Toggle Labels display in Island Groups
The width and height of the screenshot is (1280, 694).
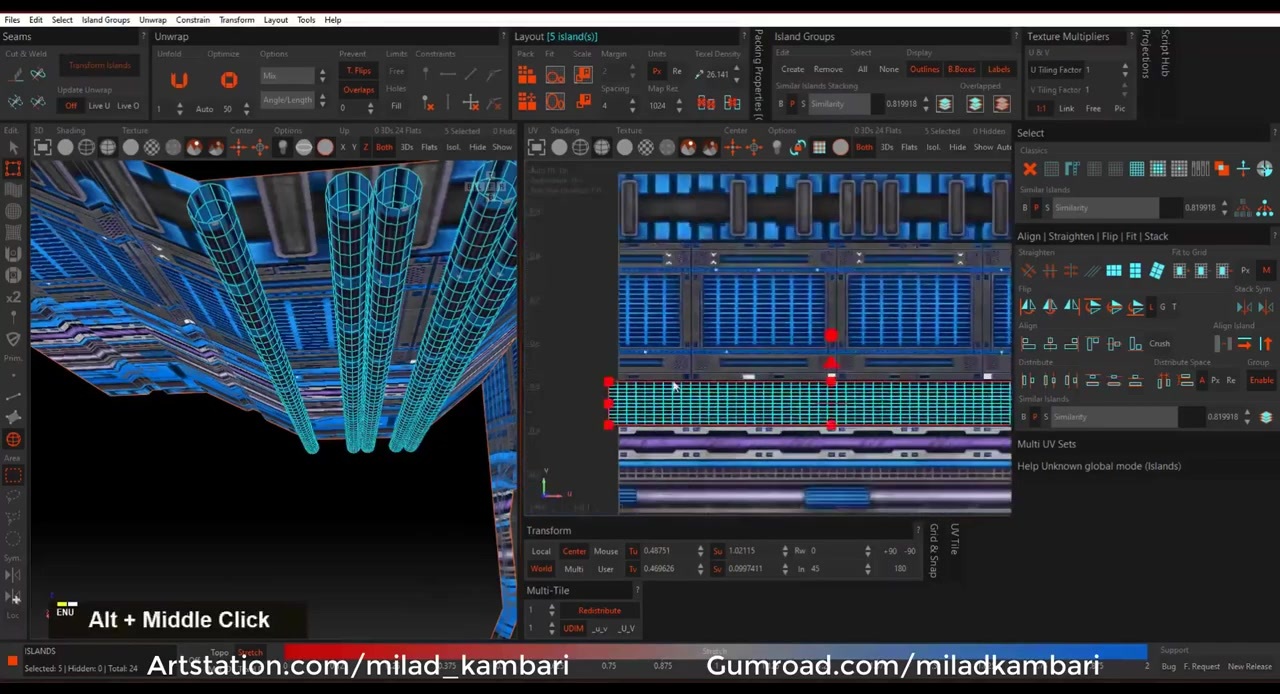point(999,70)
